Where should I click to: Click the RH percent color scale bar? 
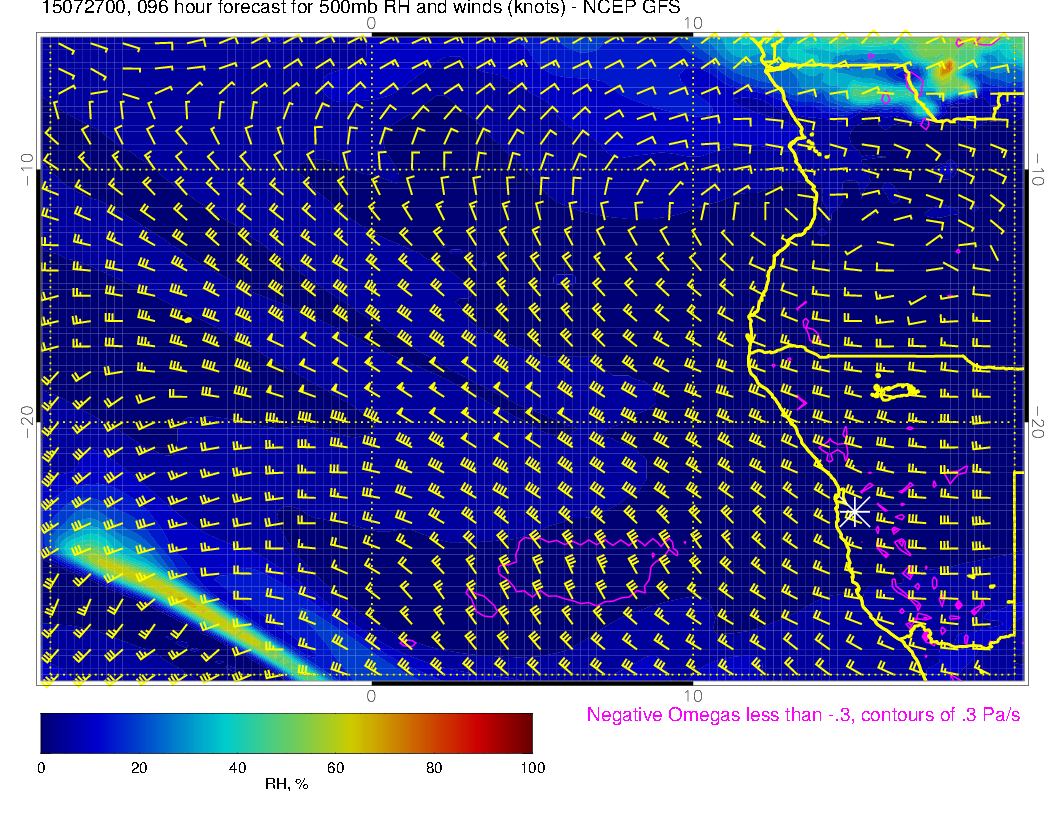(286, 733)
